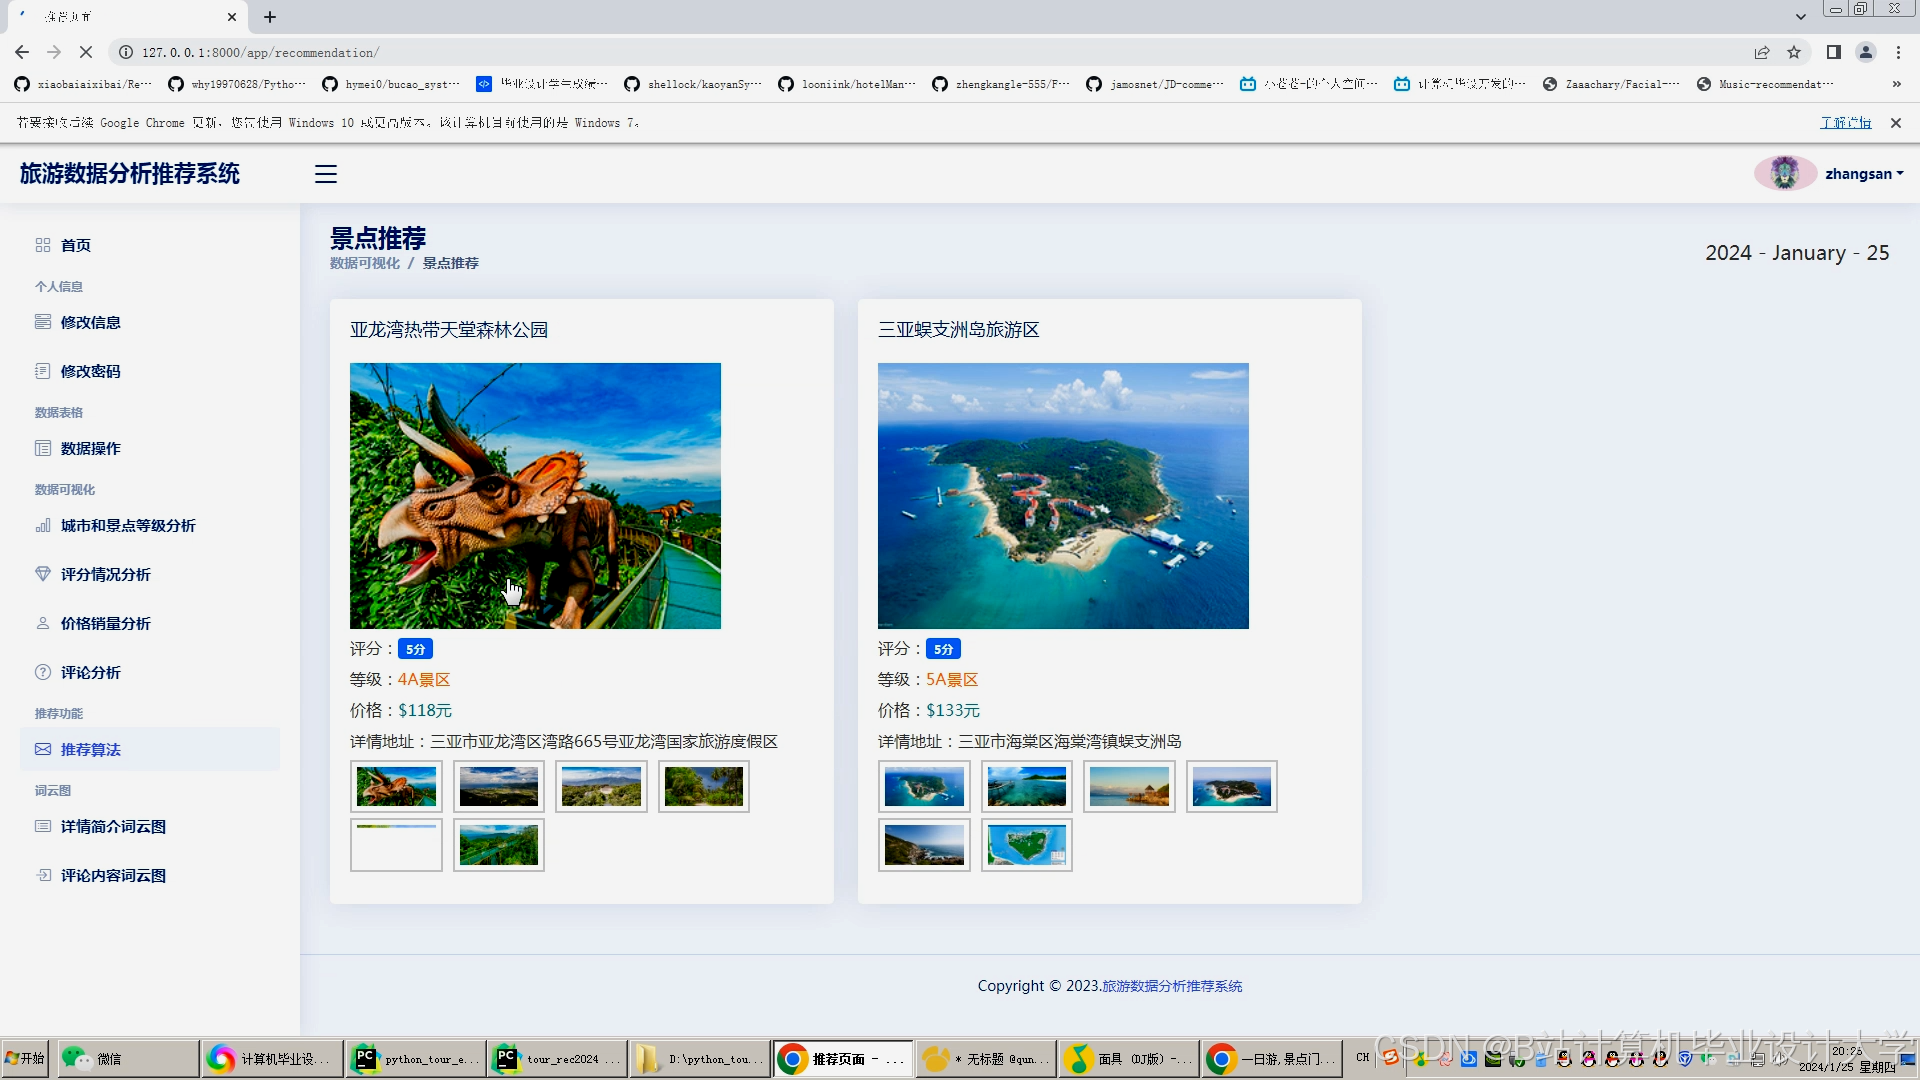The image size is (1920, 1080).
Task: Click the 城市和景点等级分析 bar chart icon
Action: 43,526
